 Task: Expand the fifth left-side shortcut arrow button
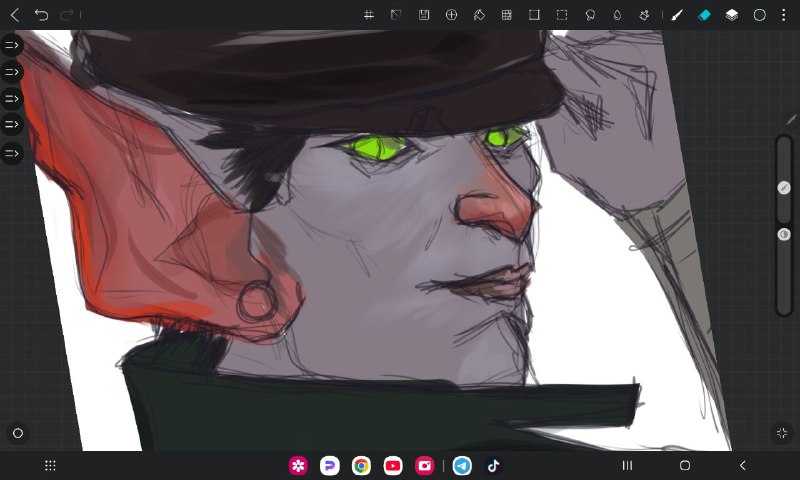[x=12, y=153]
